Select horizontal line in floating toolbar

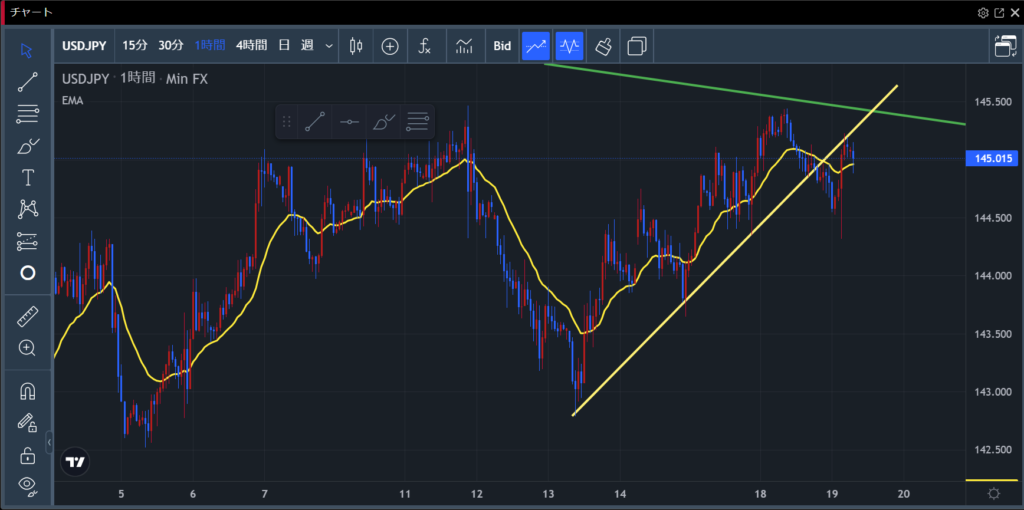349,121
